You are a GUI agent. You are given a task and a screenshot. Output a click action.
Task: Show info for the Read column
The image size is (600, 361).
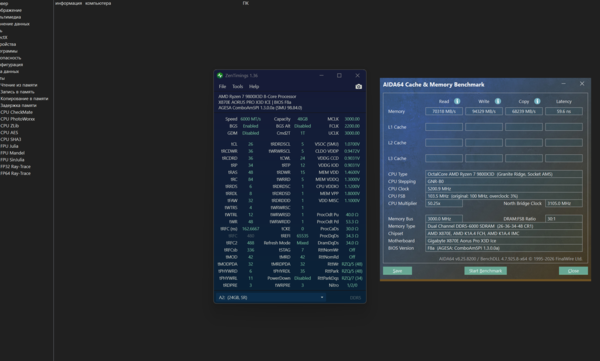click(457, 101)
